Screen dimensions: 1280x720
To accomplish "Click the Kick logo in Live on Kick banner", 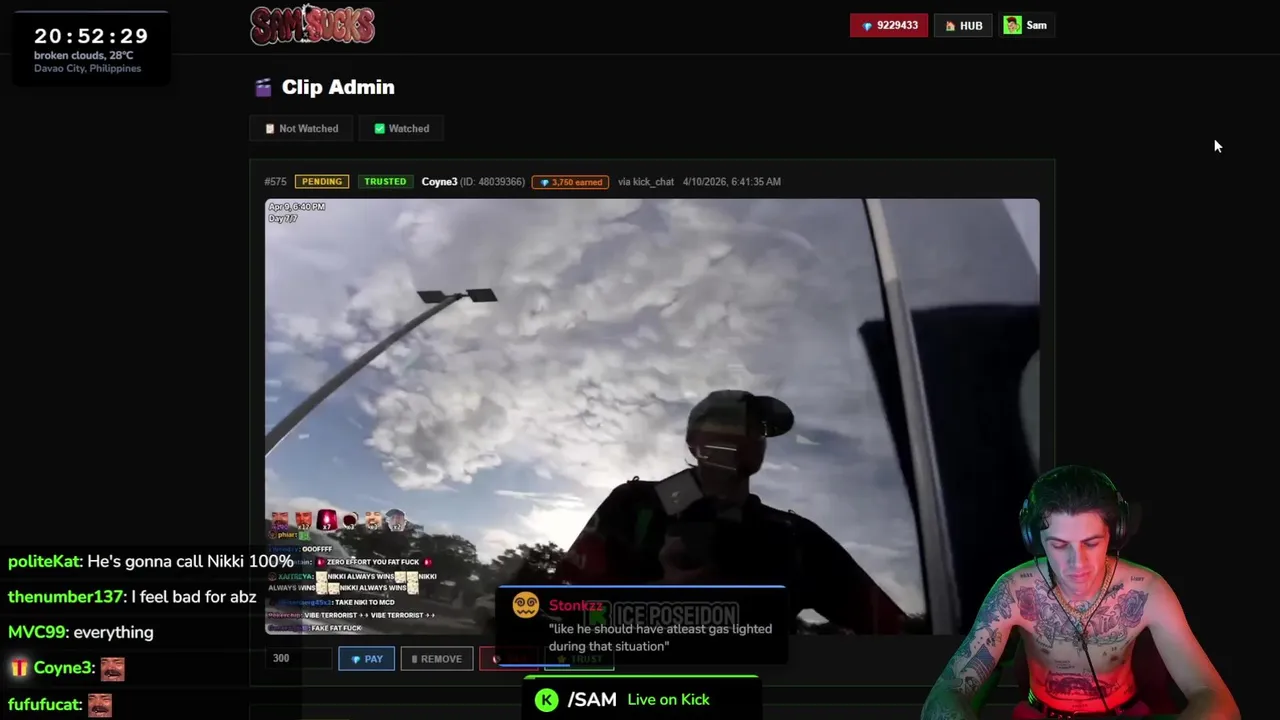I will (546, 700).
